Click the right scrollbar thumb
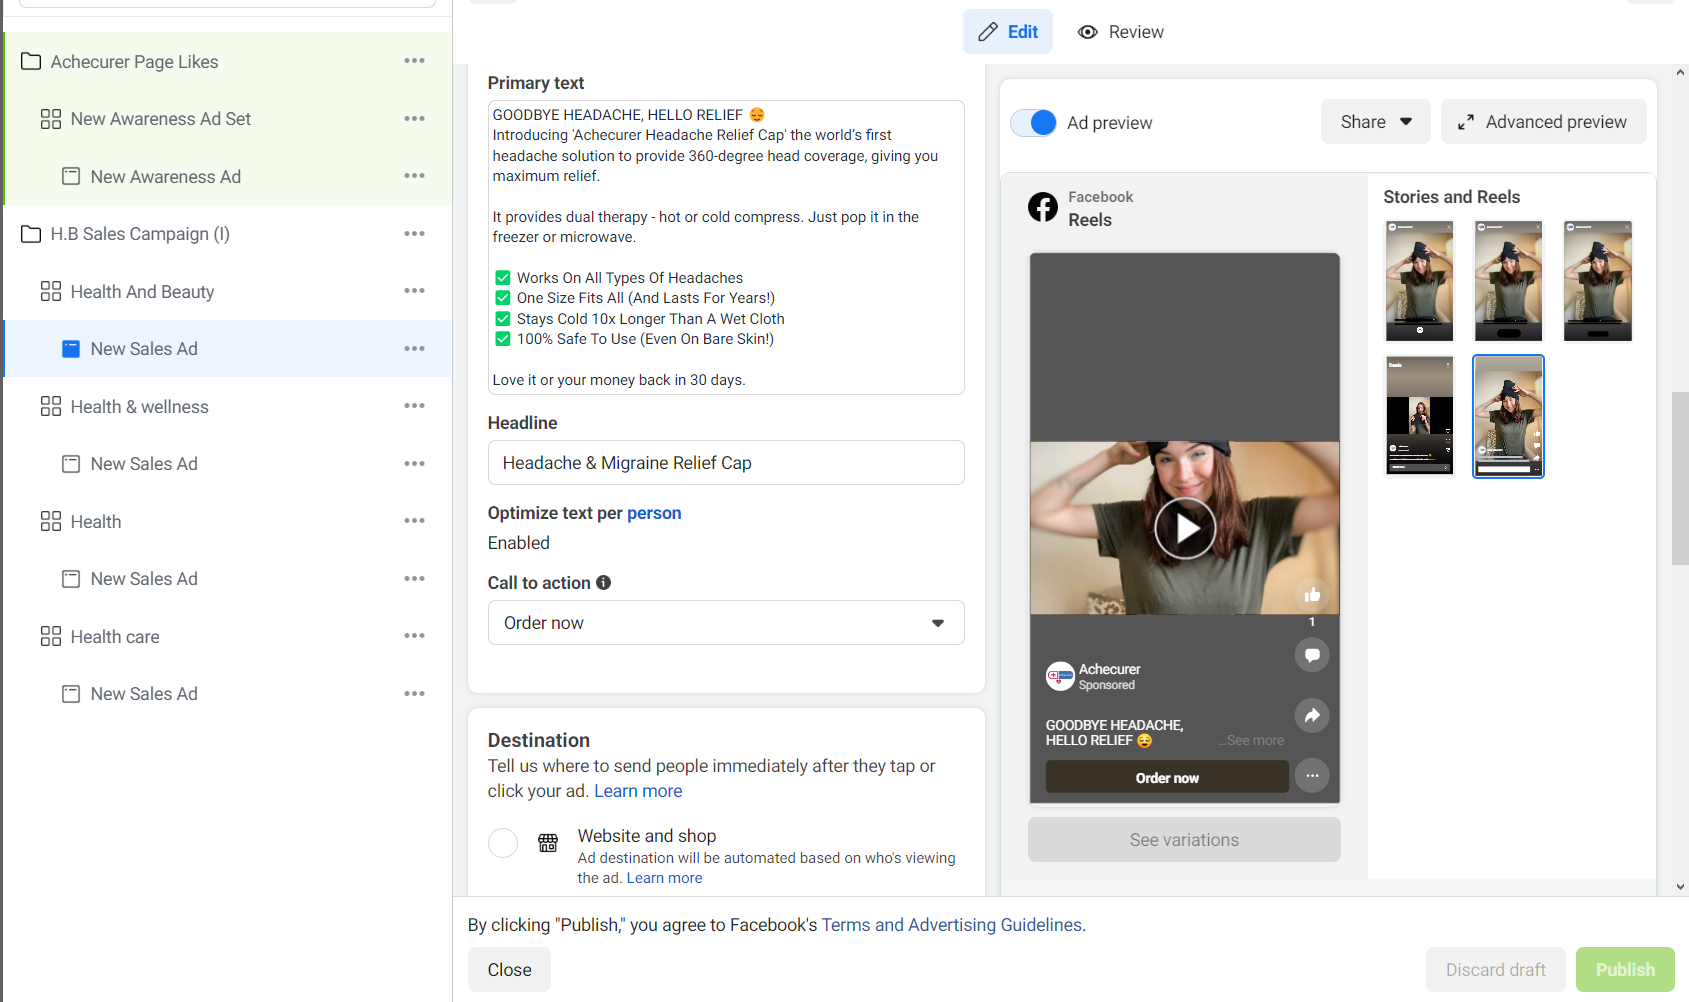 coord(1680,479)
